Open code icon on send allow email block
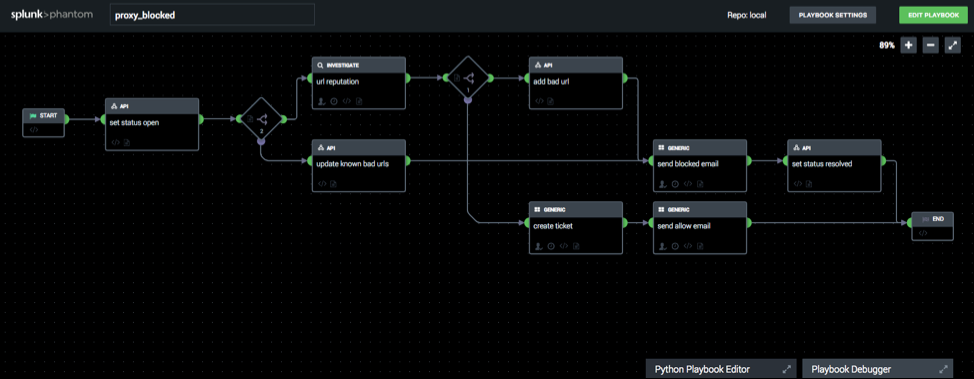Viewport: 974px width, 379px height. click(x=687, y=246)
